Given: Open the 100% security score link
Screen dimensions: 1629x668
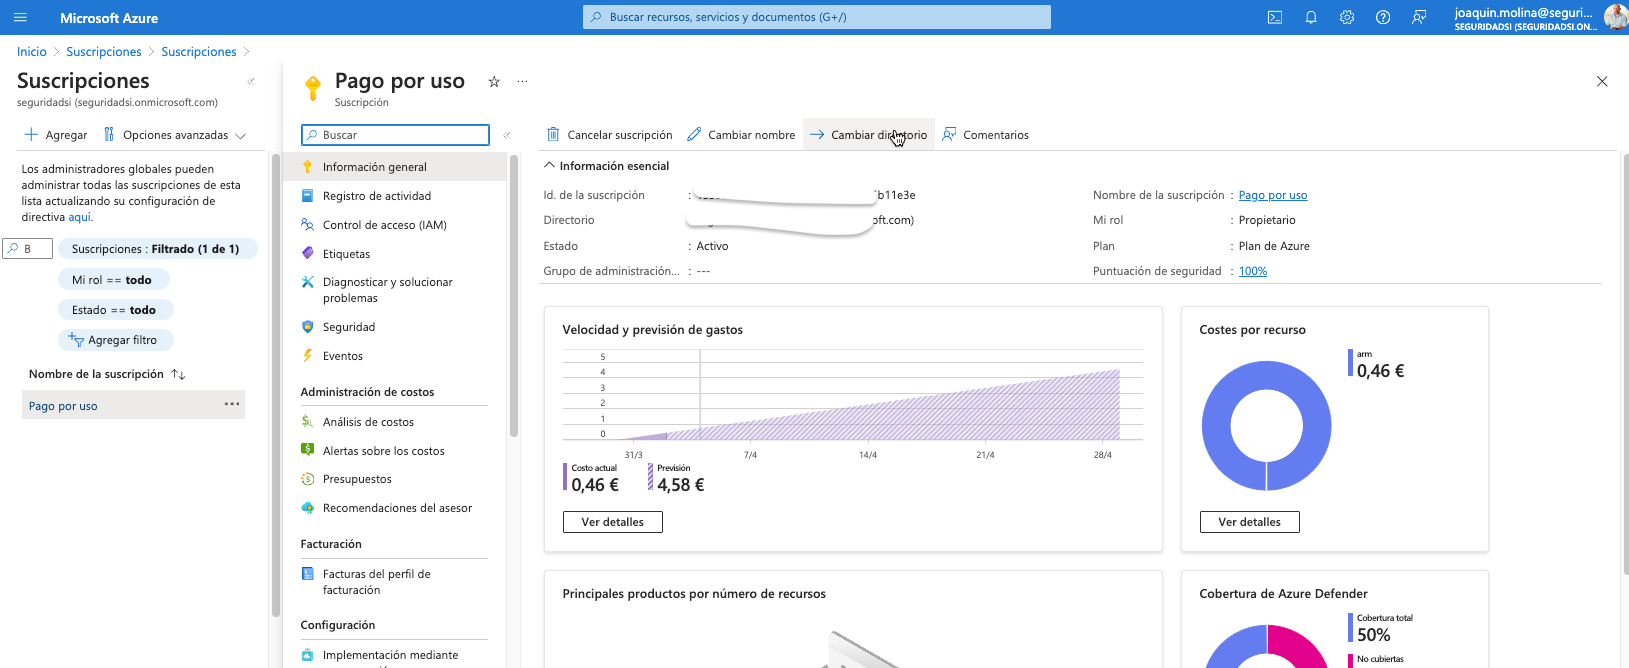Looking at the screenshot, I should pos(1252,271).
